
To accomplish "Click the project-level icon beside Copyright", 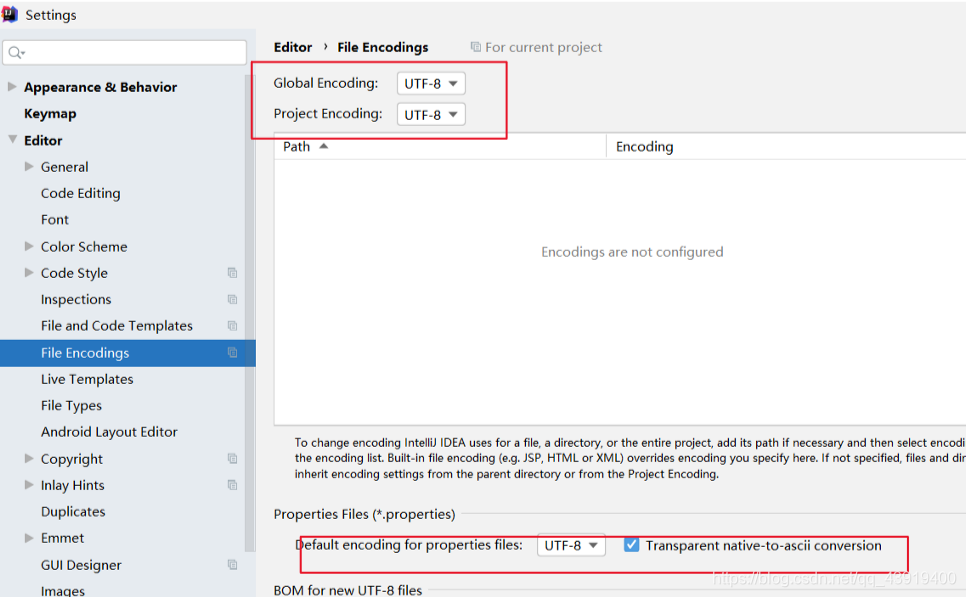I will click(x=232, y=458).
